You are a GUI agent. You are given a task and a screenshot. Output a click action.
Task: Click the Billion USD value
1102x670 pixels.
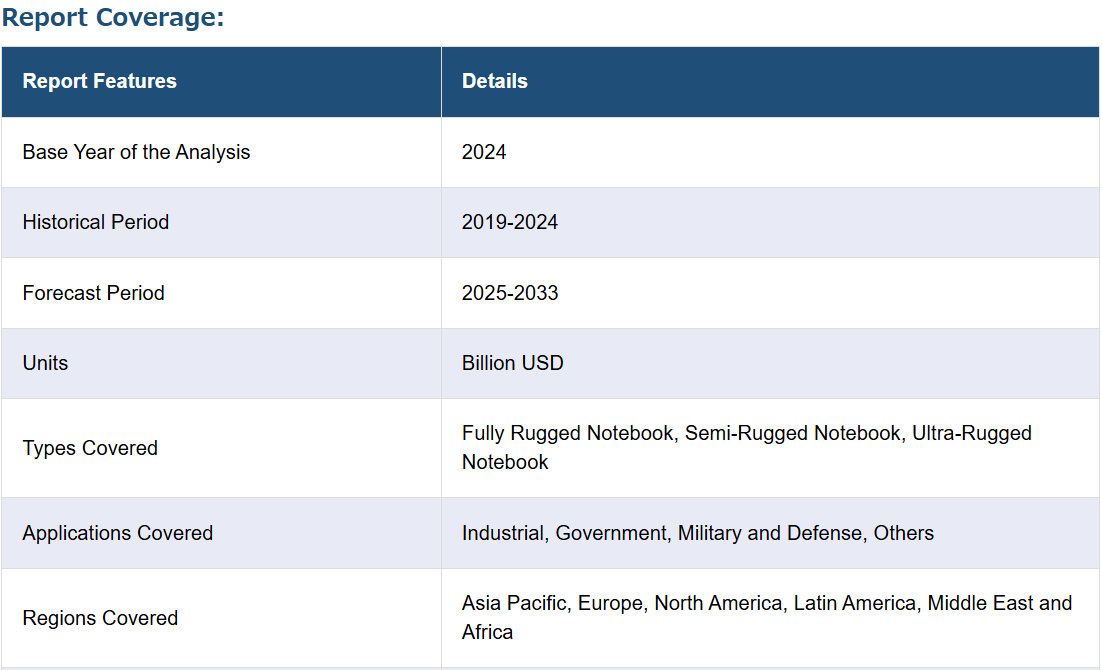click(x=512, y=363)
